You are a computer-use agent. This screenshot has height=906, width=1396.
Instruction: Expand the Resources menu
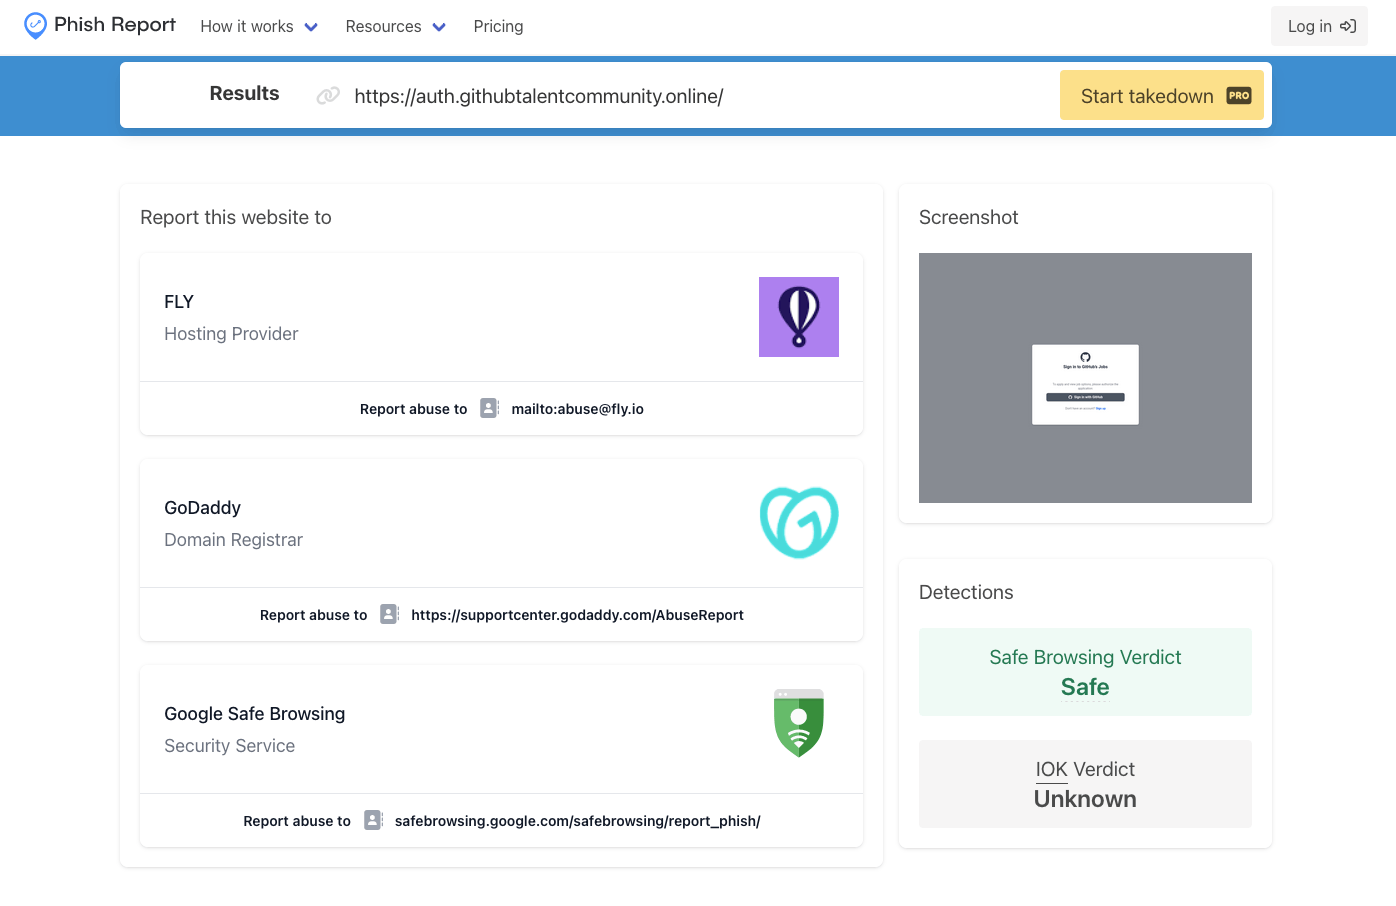tap(395, 27)
